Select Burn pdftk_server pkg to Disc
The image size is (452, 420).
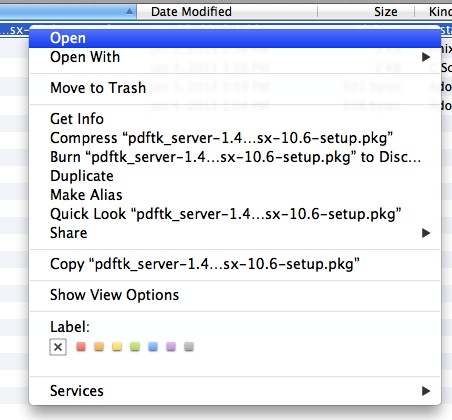coord(235,157)
